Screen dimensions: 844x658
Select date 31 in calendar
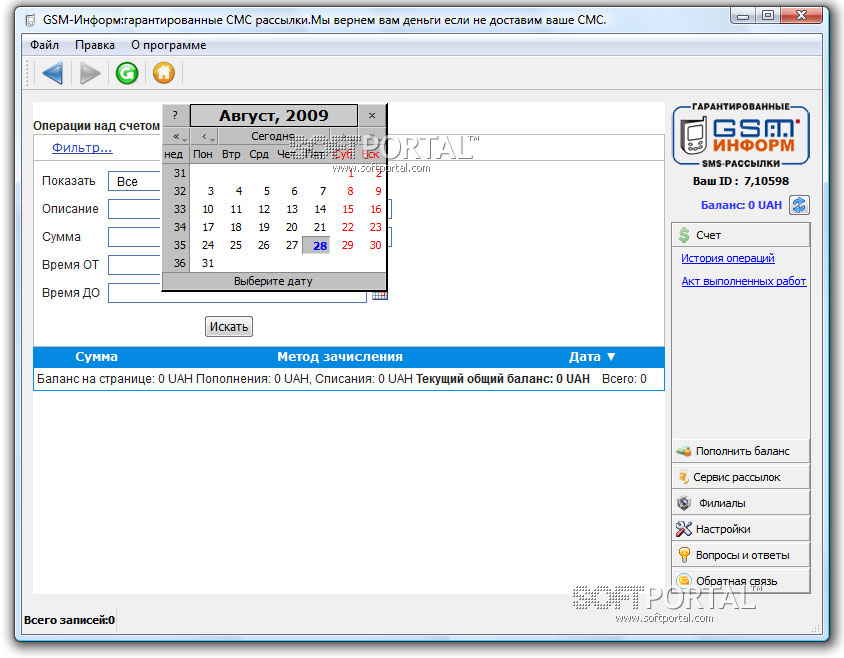tap(208, 263)
